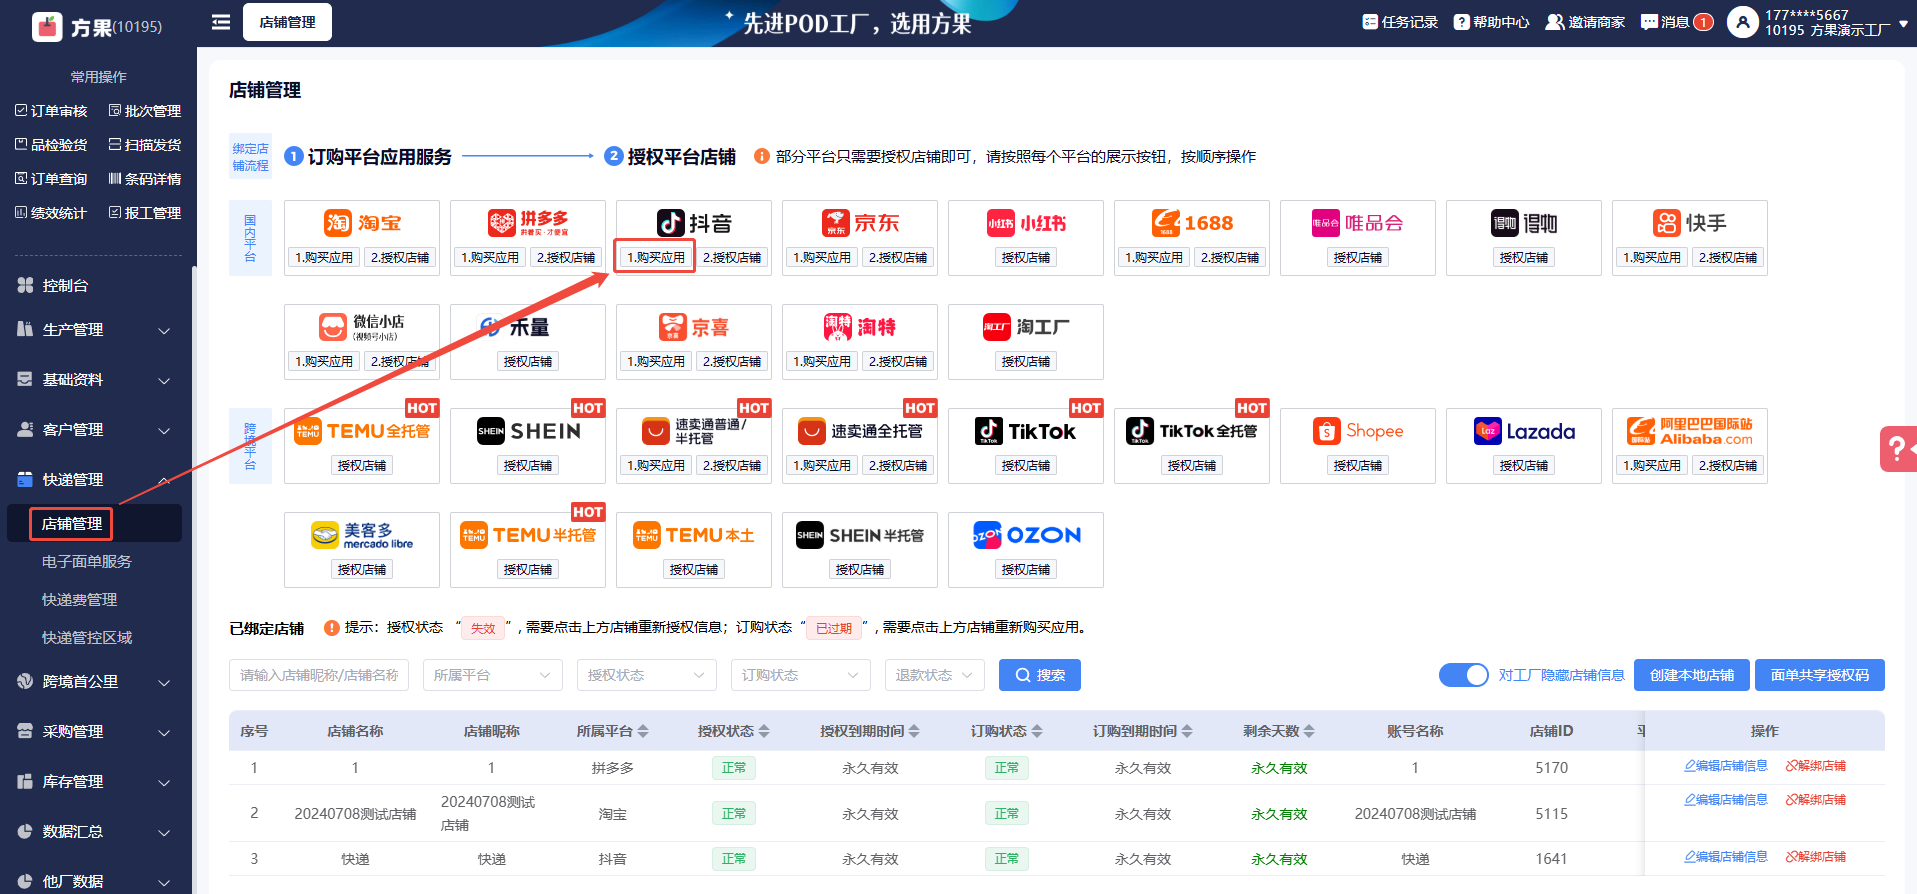Open 帮助中心 help center
This screenshot has height=894, width=1917.
click(1491, 22)
